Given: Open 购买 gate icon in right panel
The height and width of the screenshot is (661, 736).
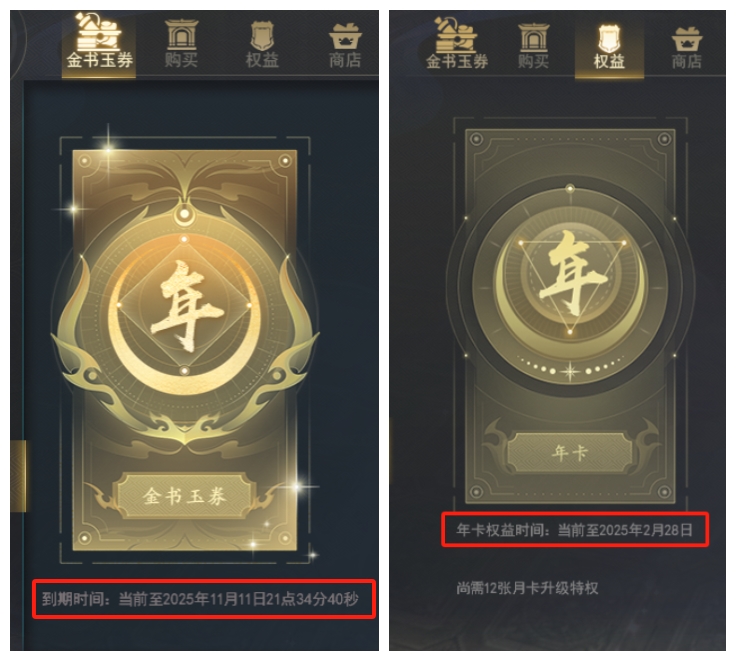Looking at the screenshot, I should (534, 37).
